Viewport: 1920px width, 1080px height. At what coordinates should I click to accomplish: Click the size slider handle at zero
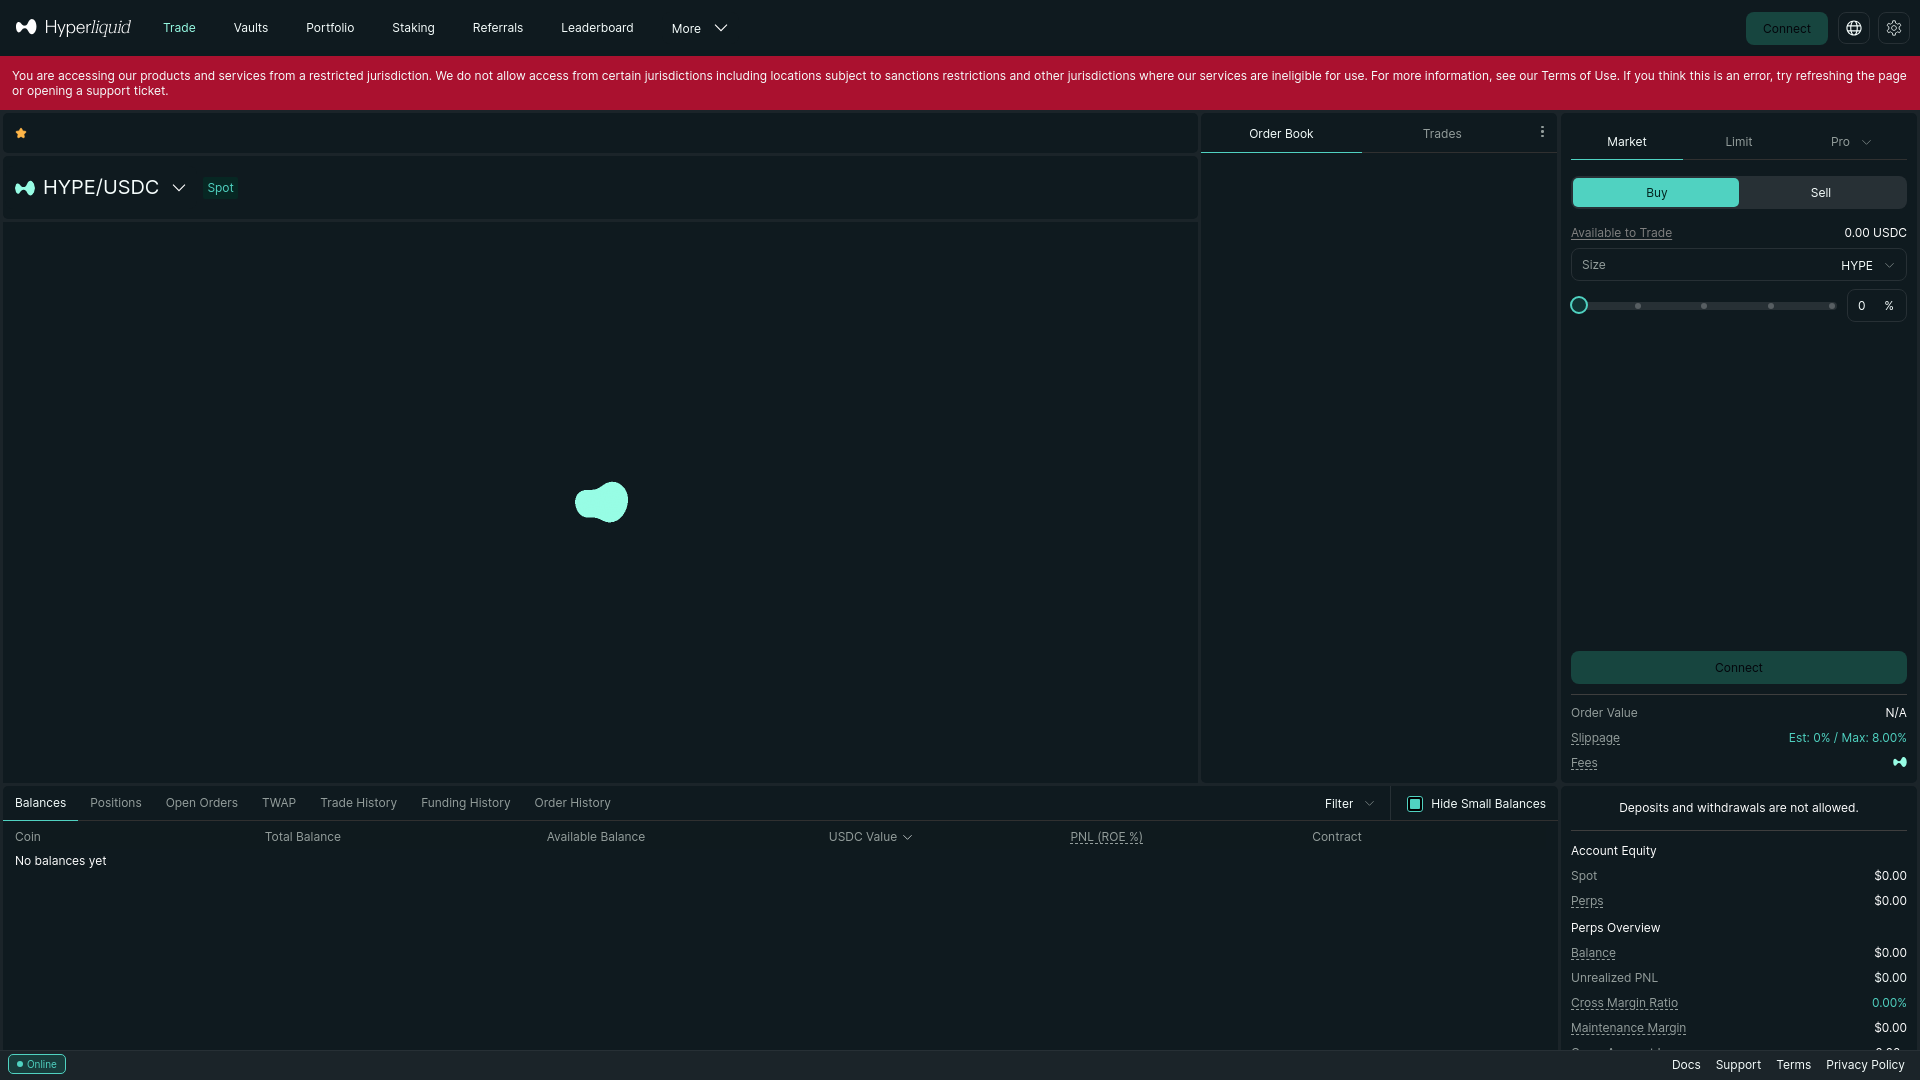1579,305
